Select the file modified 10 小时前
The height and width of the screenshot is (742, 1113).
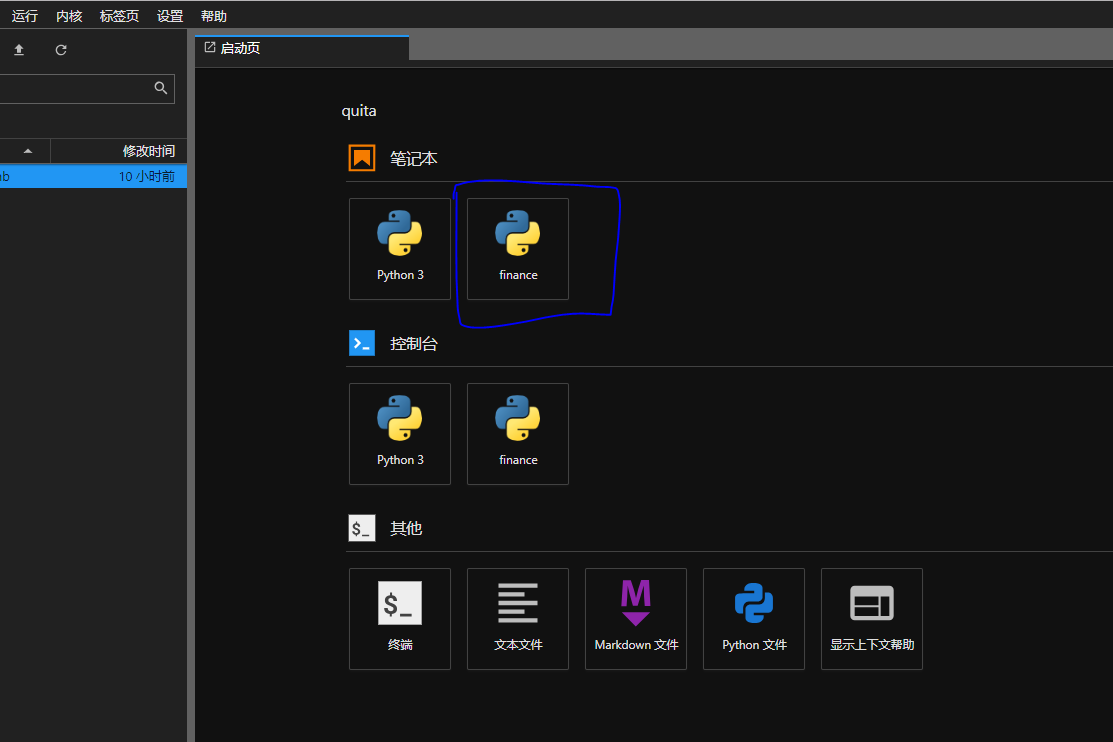pyautogui.click(x=93, y=176)
